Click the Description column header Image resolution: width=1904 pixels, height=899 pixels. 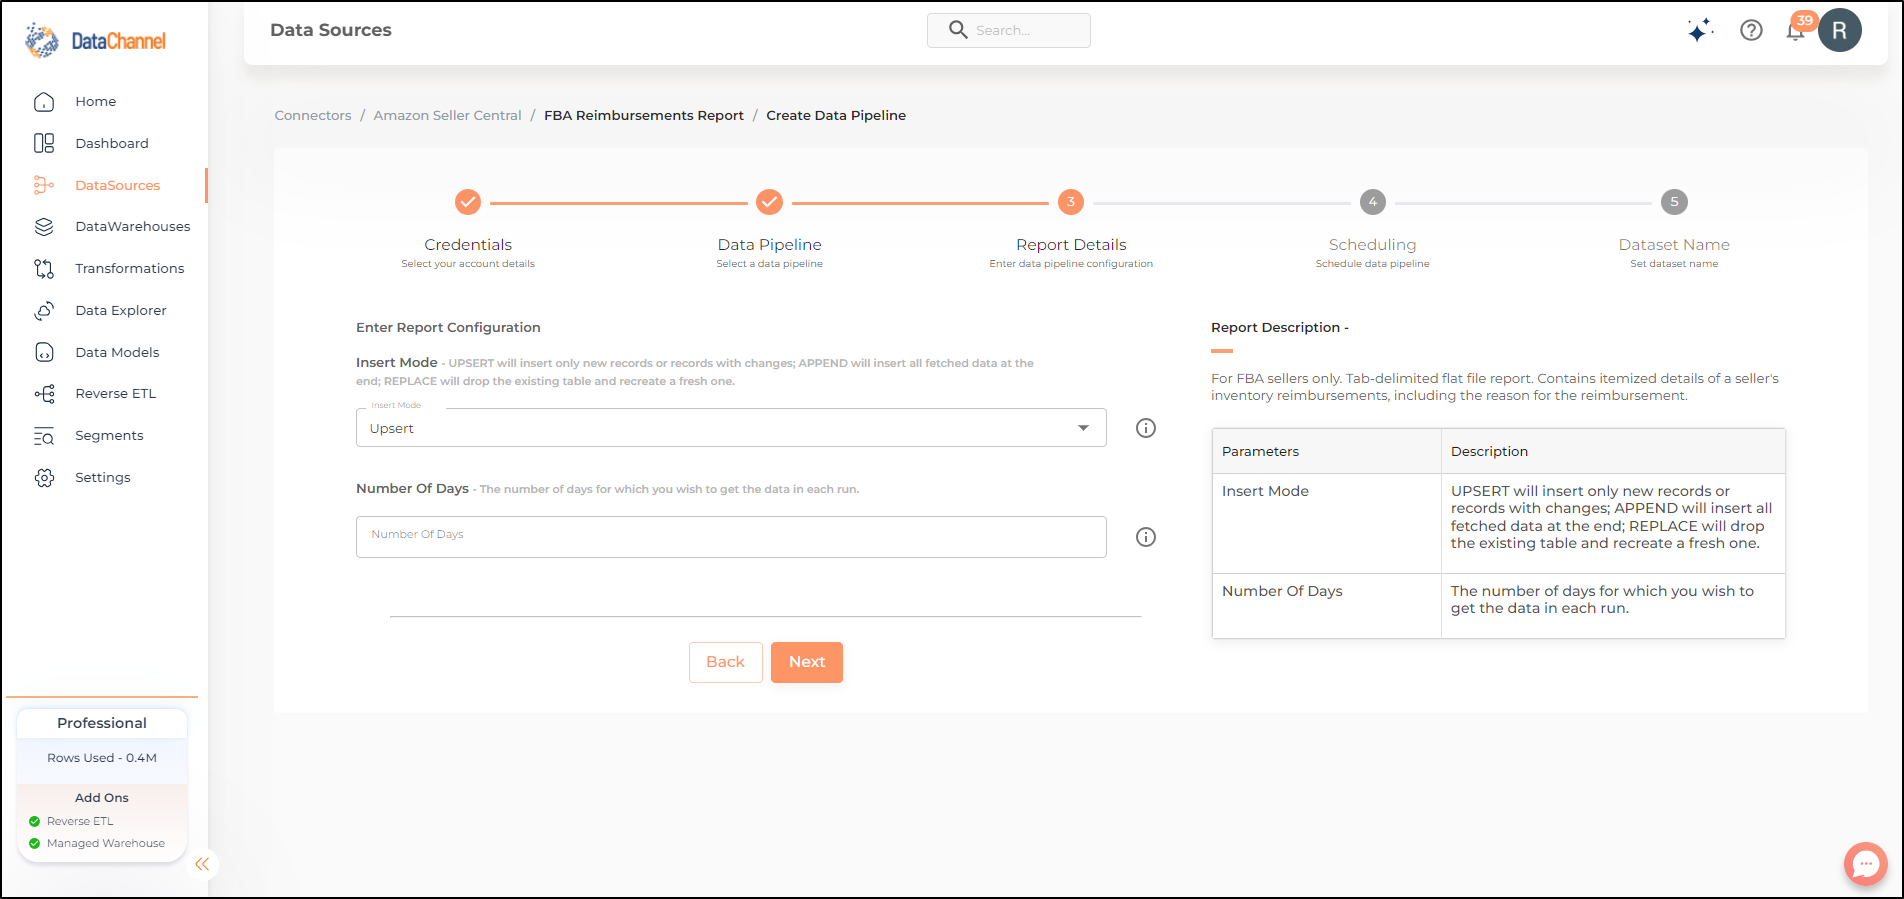click(x=1613, y=451)
